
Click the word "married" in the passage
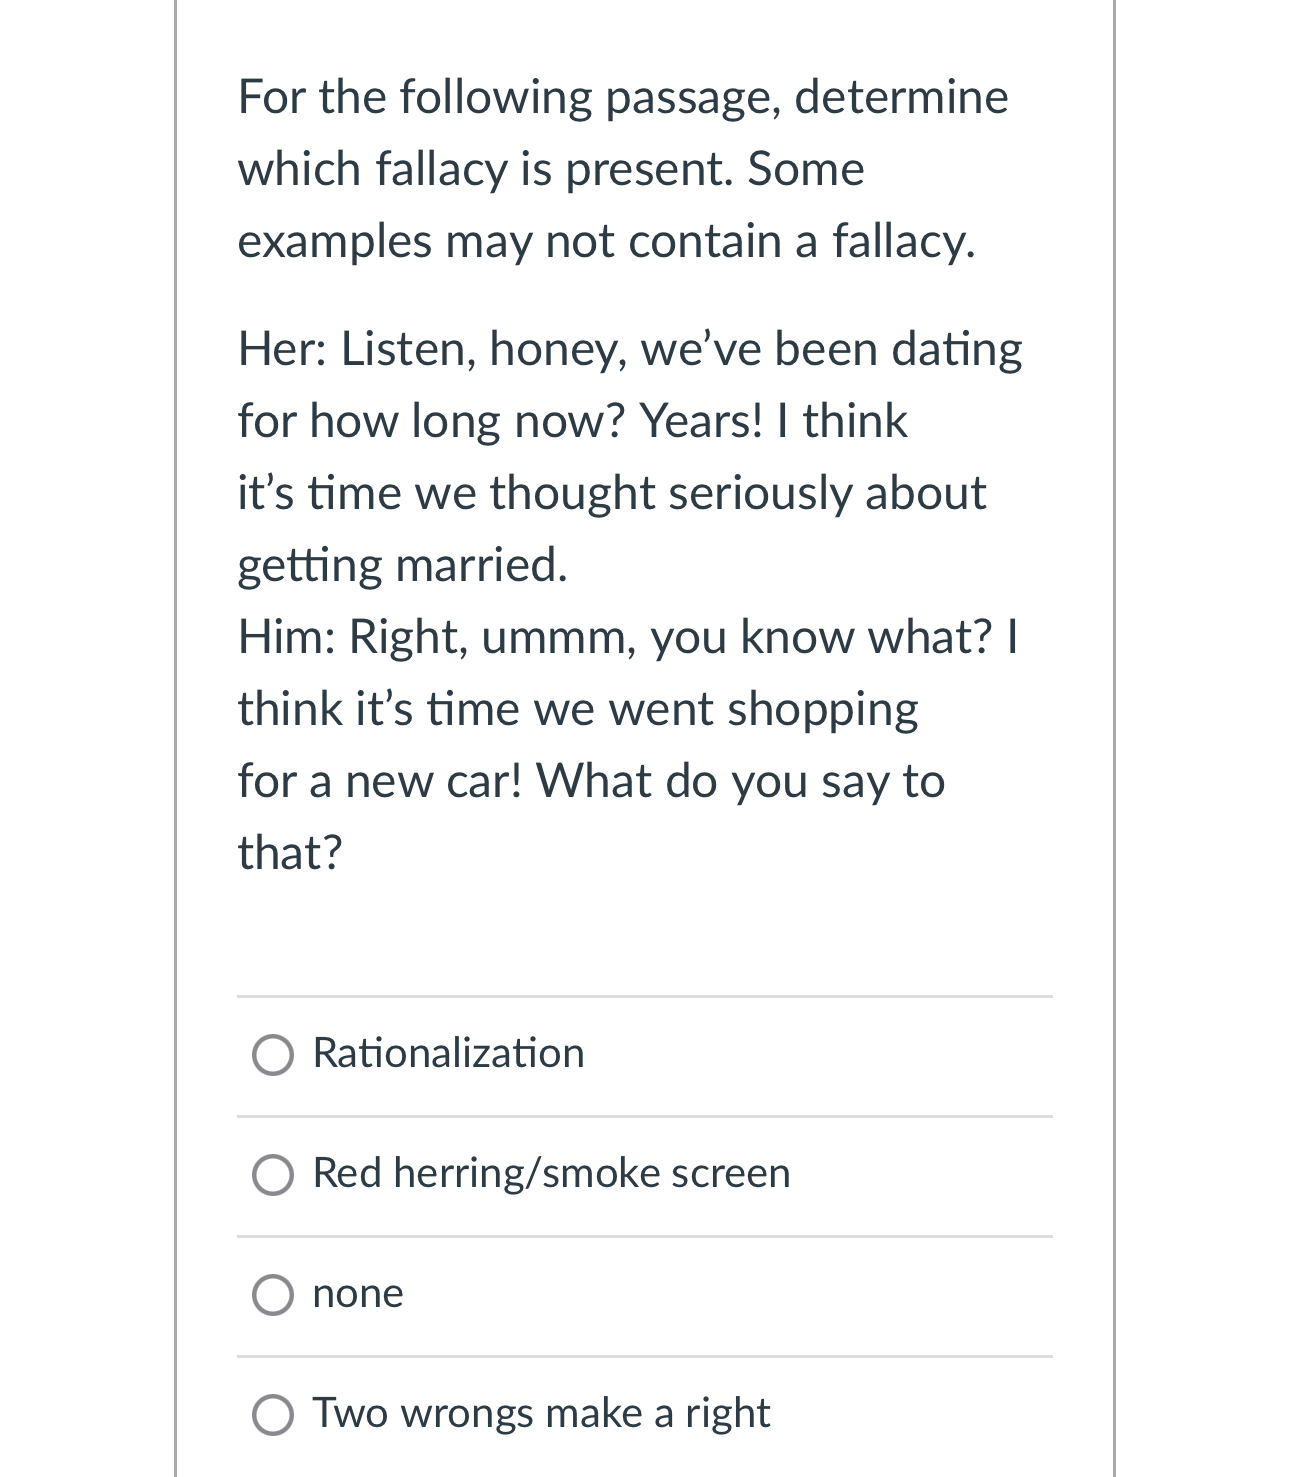[481, 565]
